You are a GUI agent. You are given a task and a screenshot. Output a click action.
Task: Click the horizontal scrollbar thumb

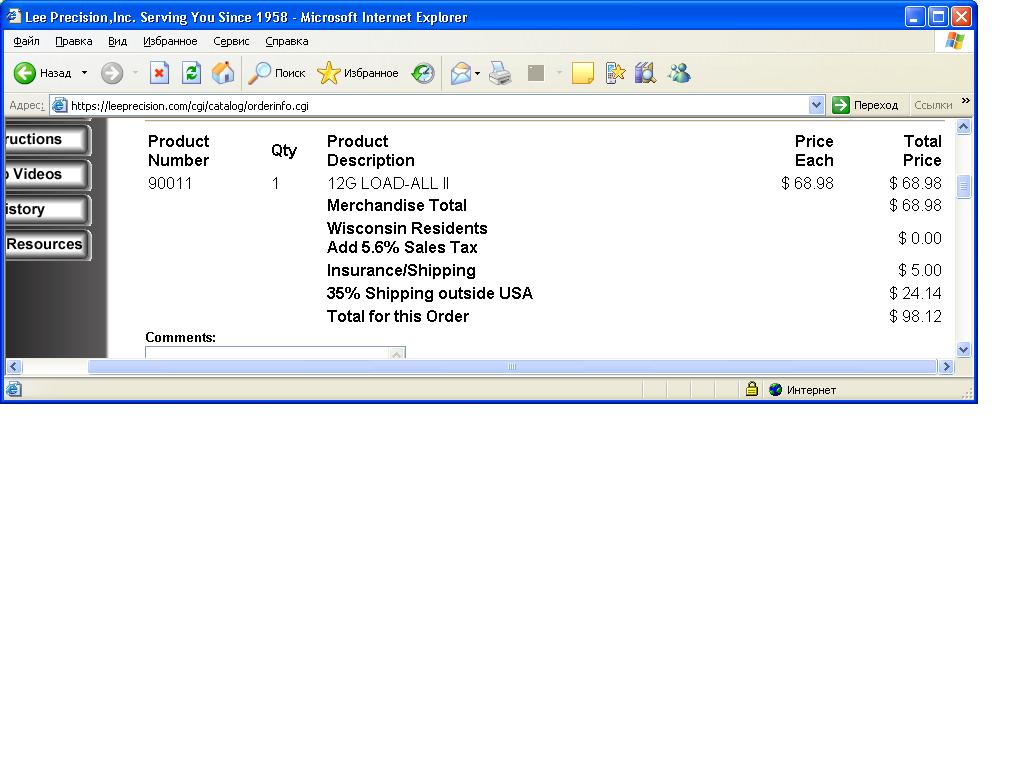point(511,367)
